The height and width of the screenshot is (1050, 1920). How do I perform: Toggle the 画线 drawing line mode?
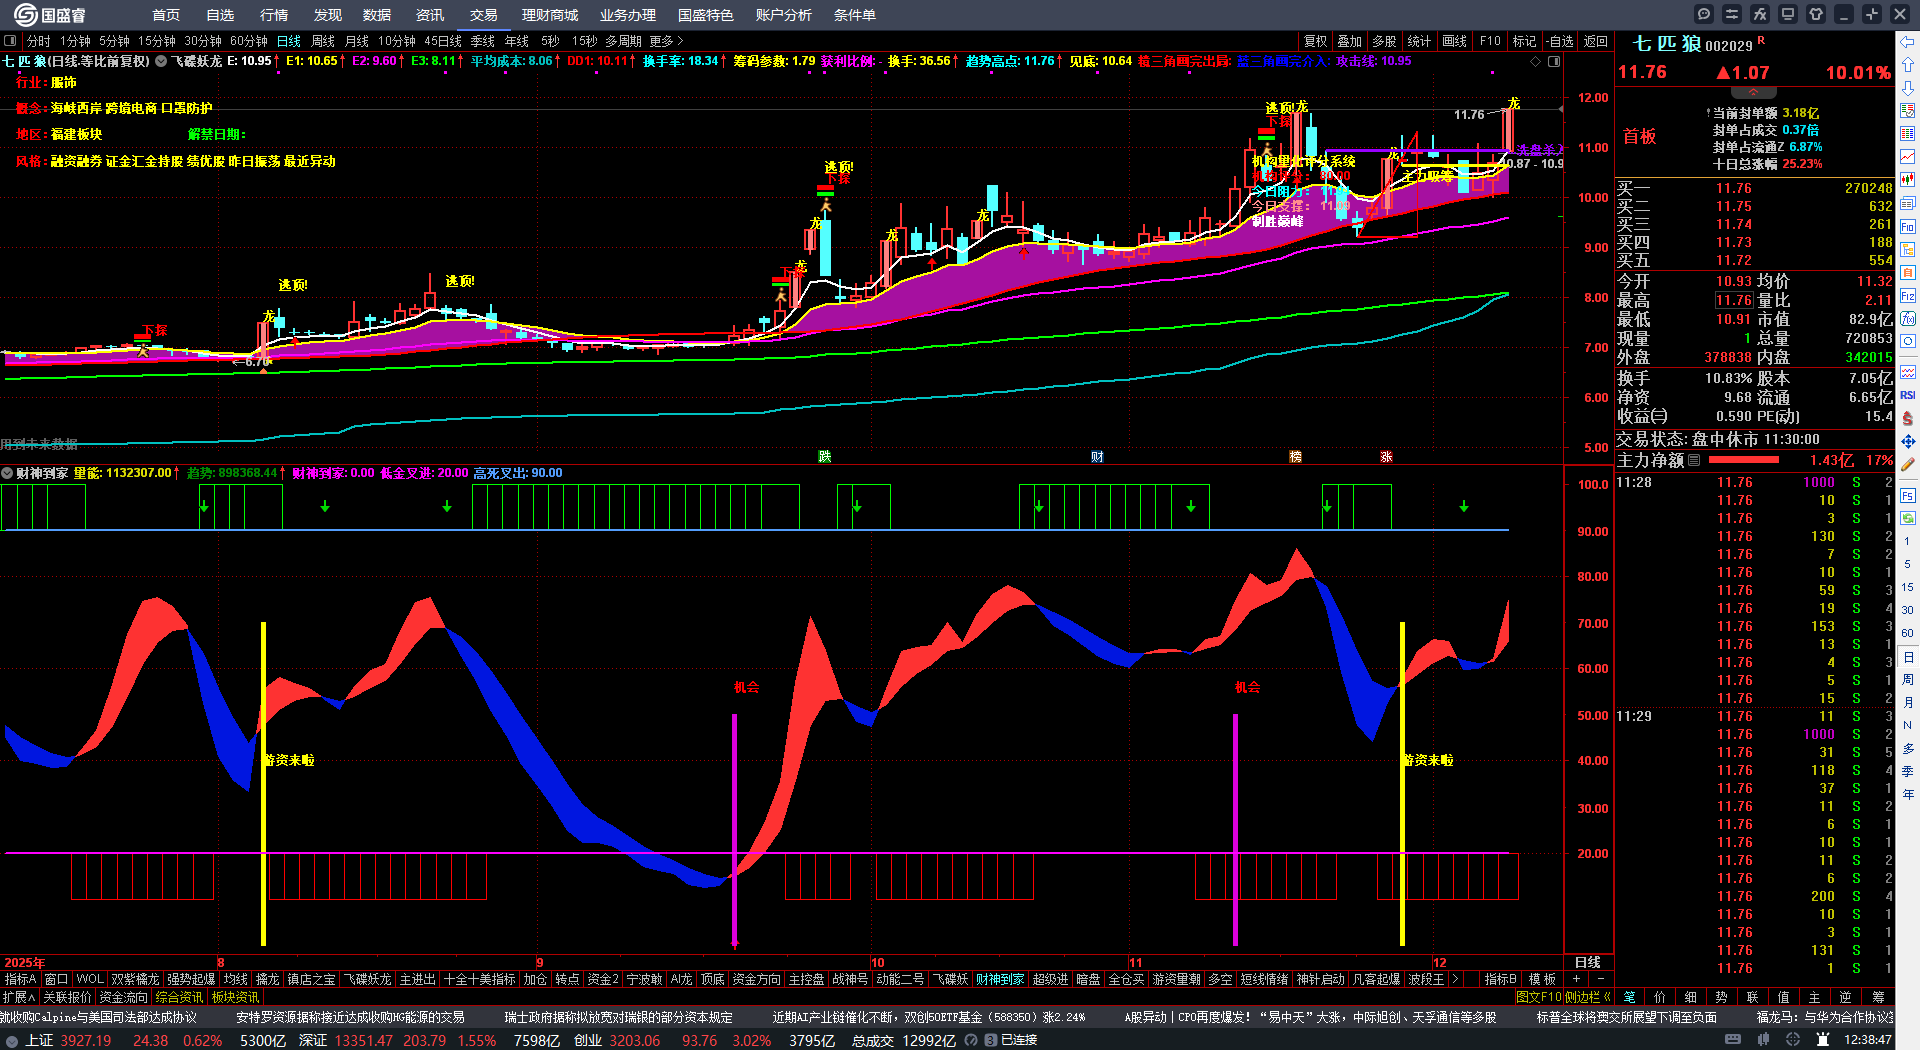1454,41
